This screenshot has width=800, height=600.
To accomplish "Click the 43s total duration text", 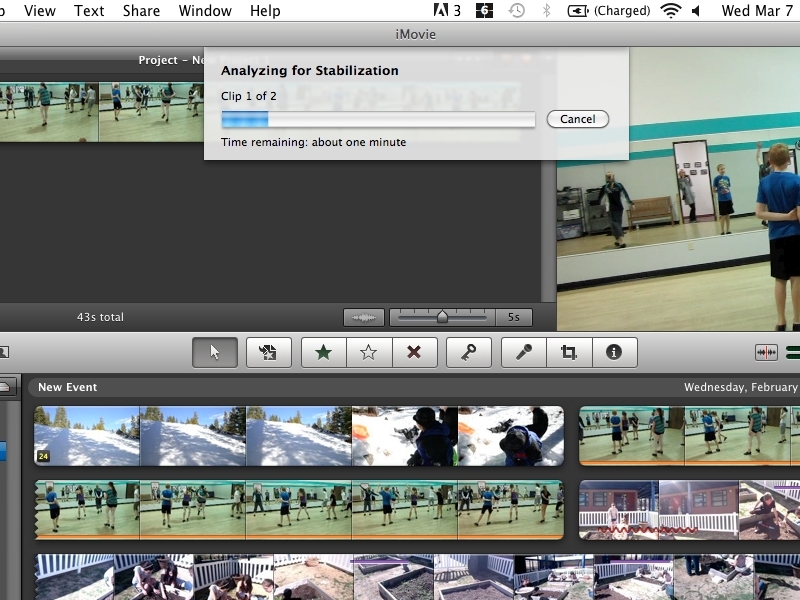I will pos(100,317).
